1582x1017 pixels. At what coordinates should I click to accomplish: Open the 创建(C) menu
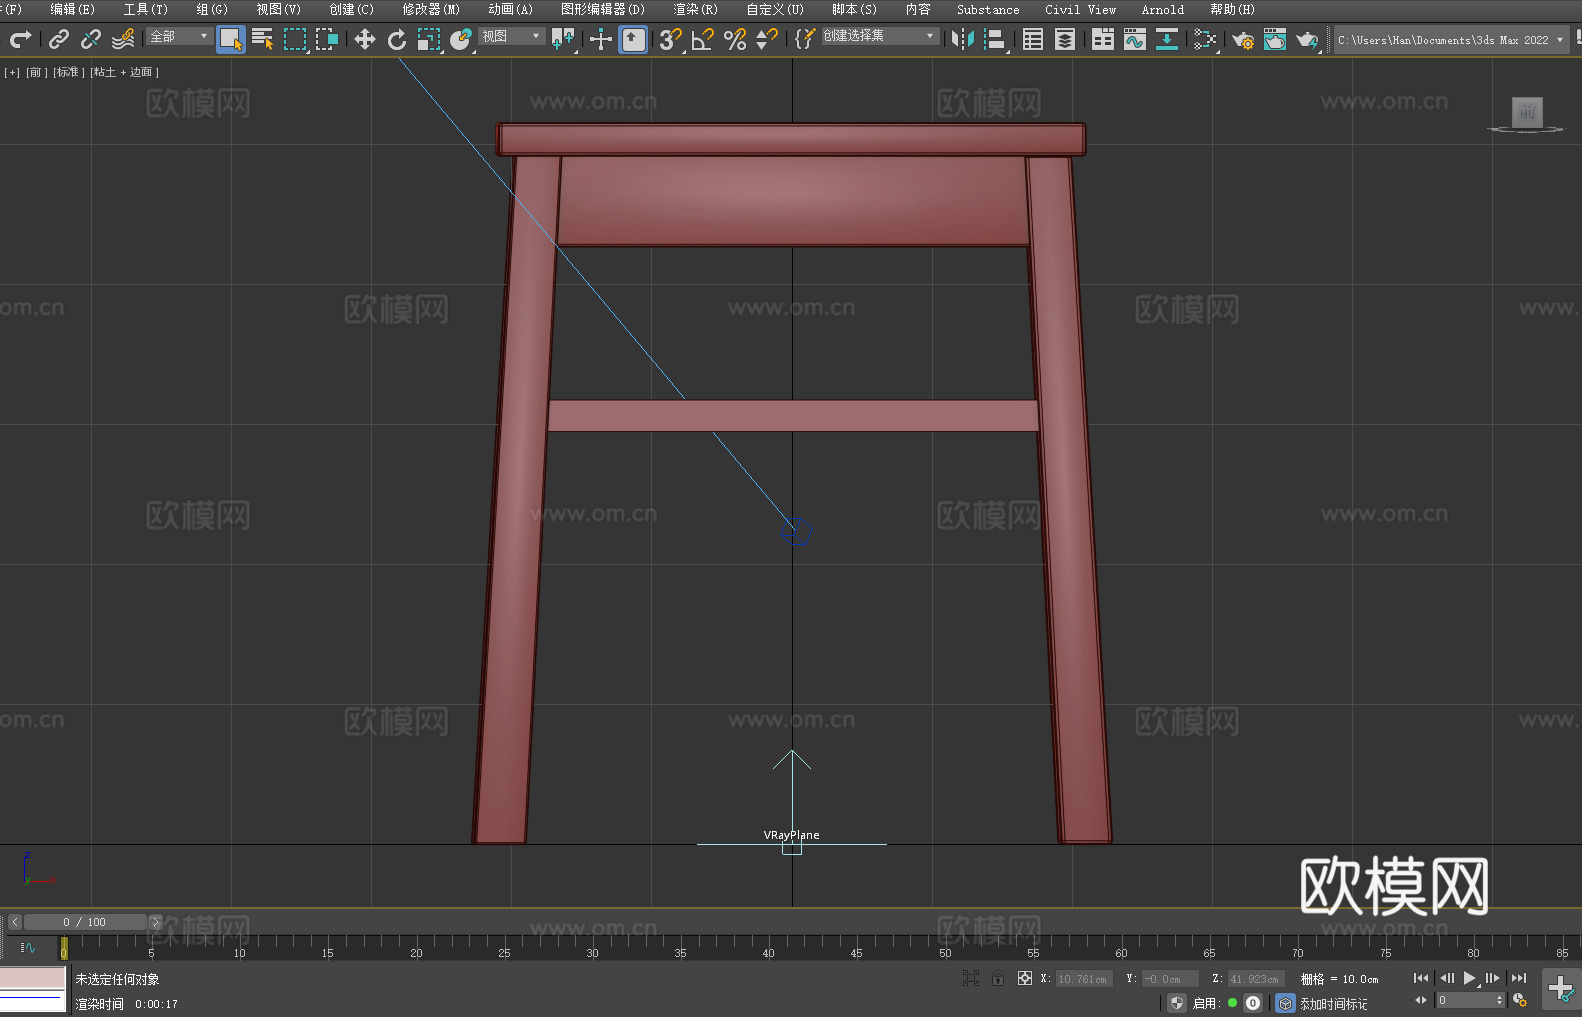tap(351, 9)
